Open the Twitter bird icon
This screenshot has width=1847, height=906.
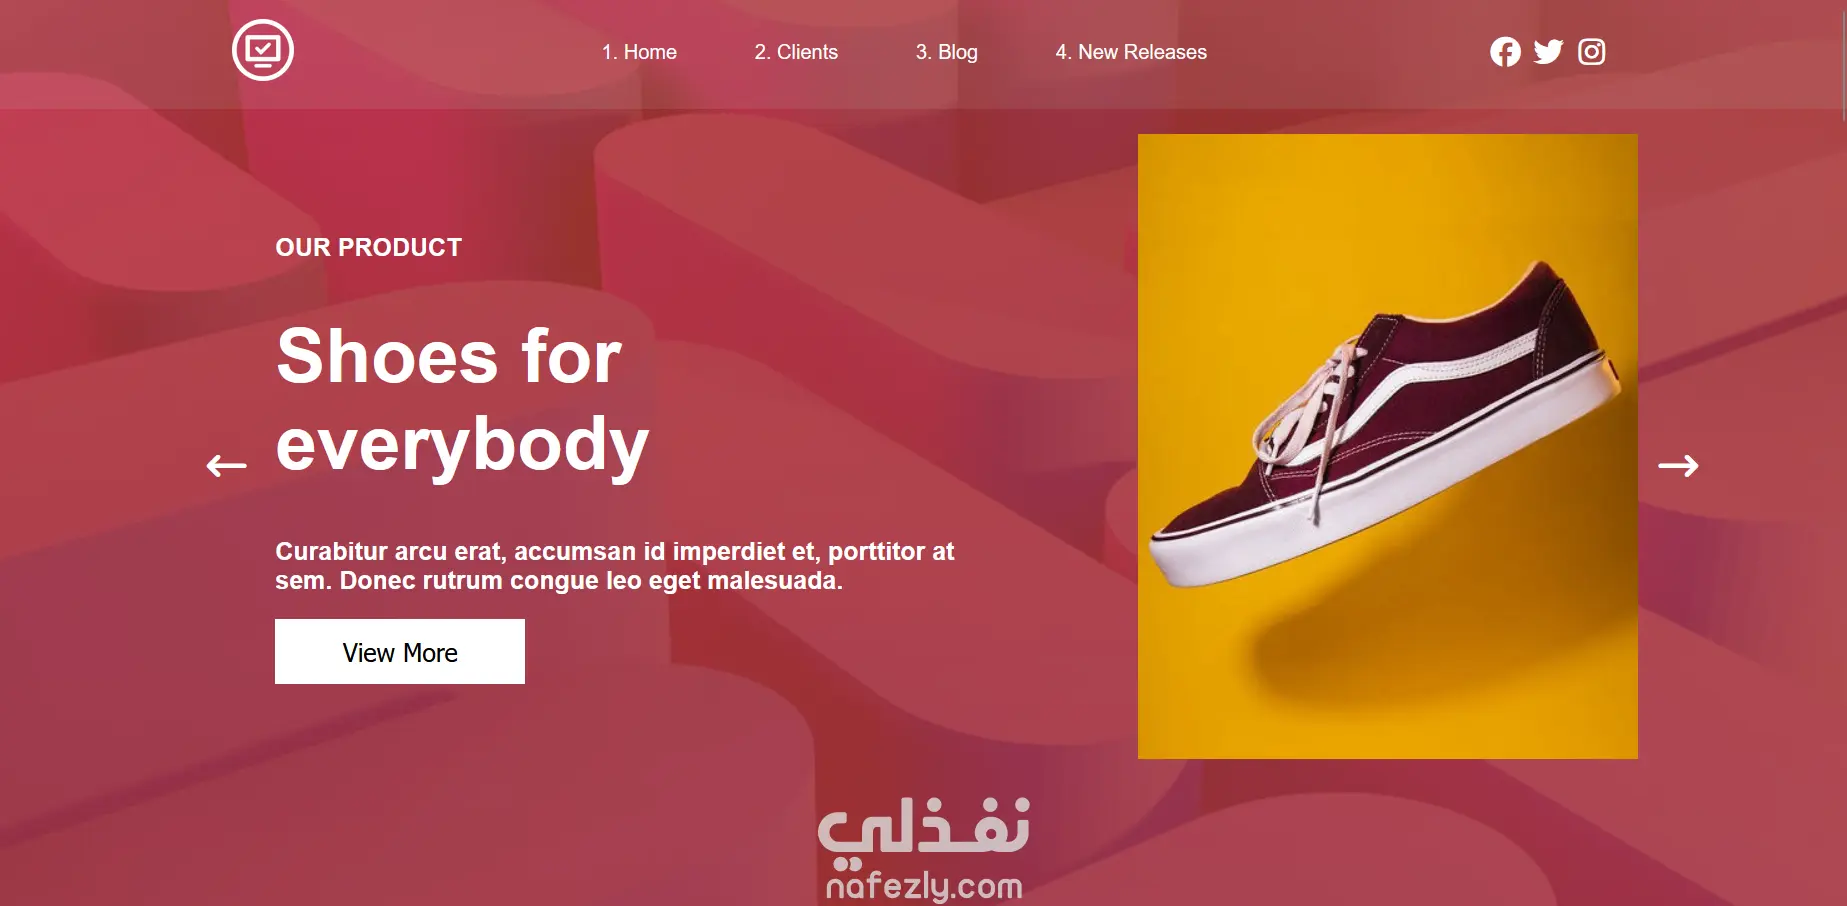tap(1548, 52)
